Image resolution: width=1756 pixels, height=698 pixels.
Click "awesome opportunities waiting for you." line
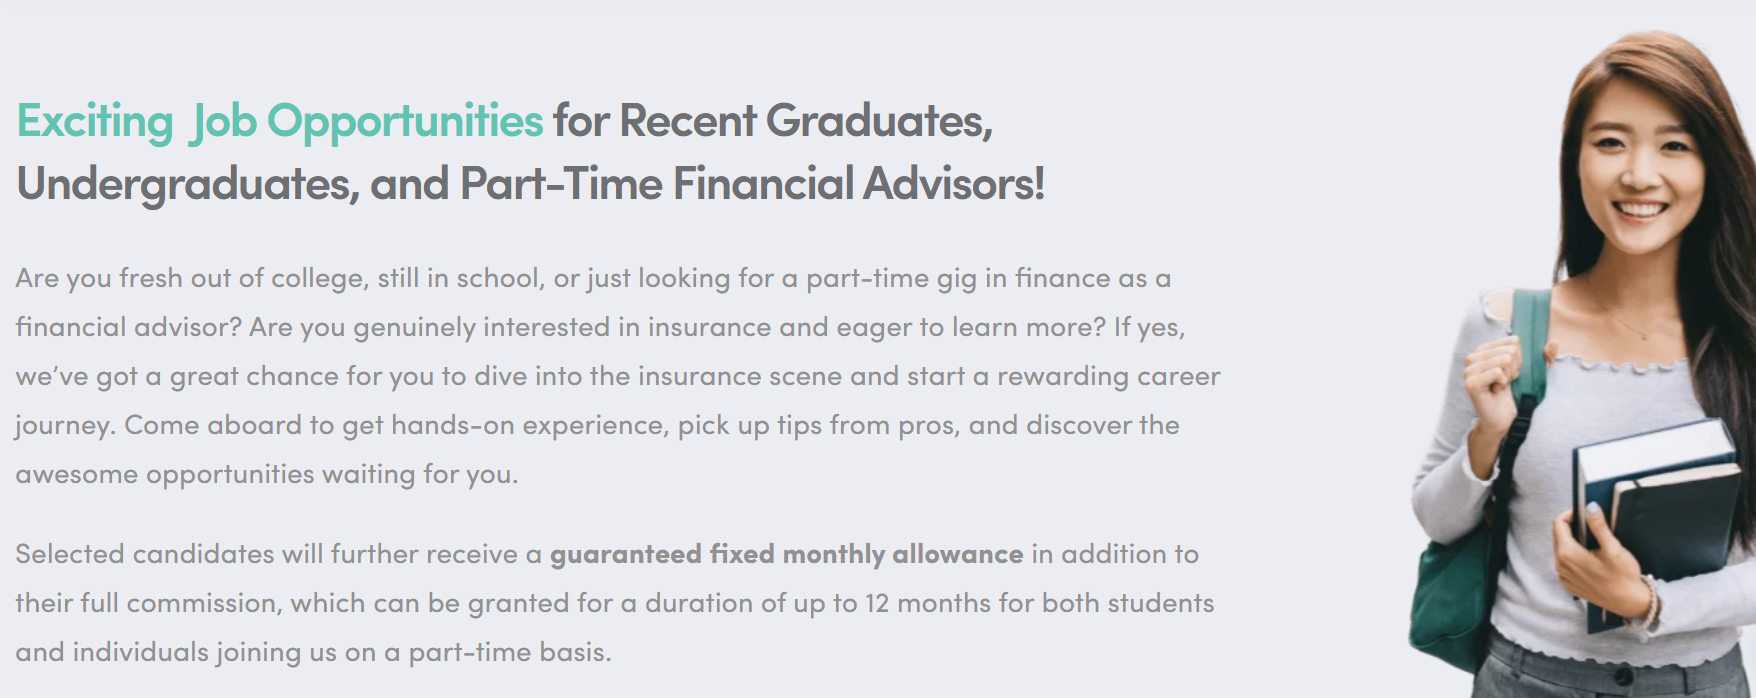coord(266,475)
